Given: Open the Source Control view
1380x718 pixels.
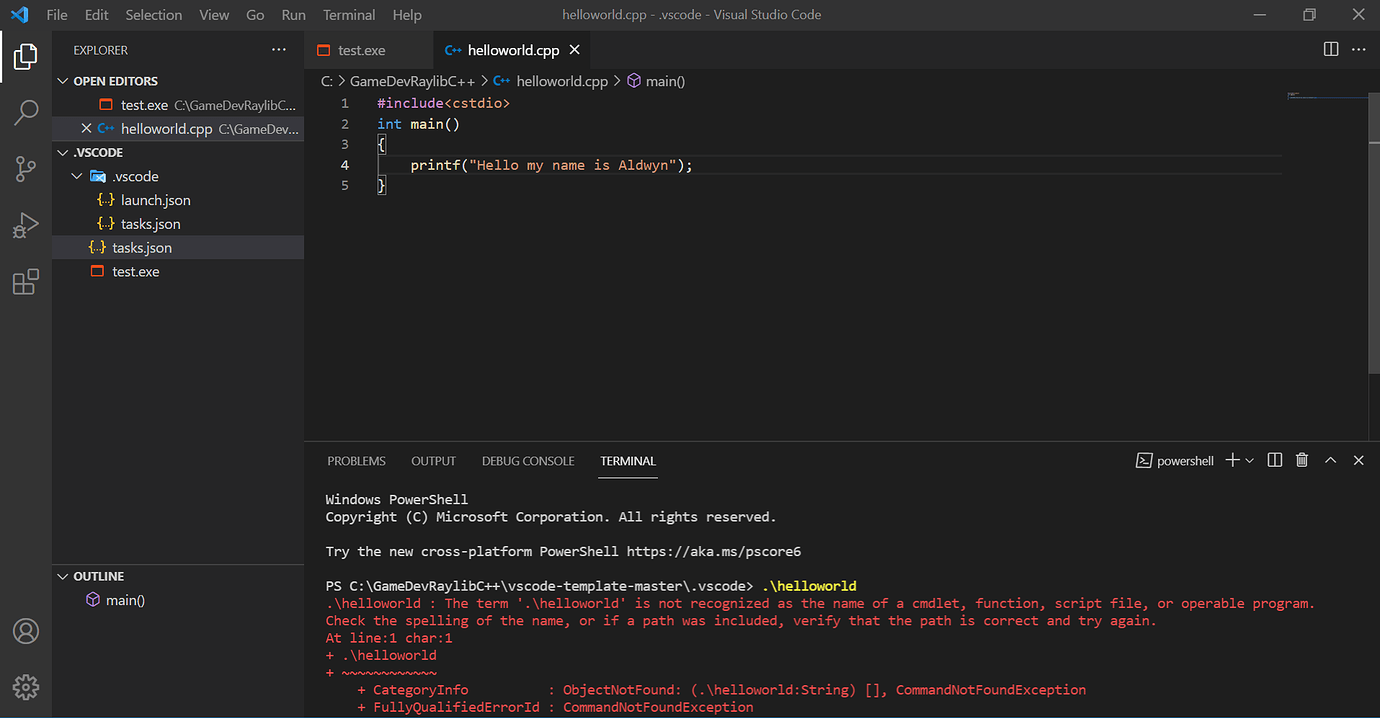Looking at the screenshot, I should pos(26,169).
